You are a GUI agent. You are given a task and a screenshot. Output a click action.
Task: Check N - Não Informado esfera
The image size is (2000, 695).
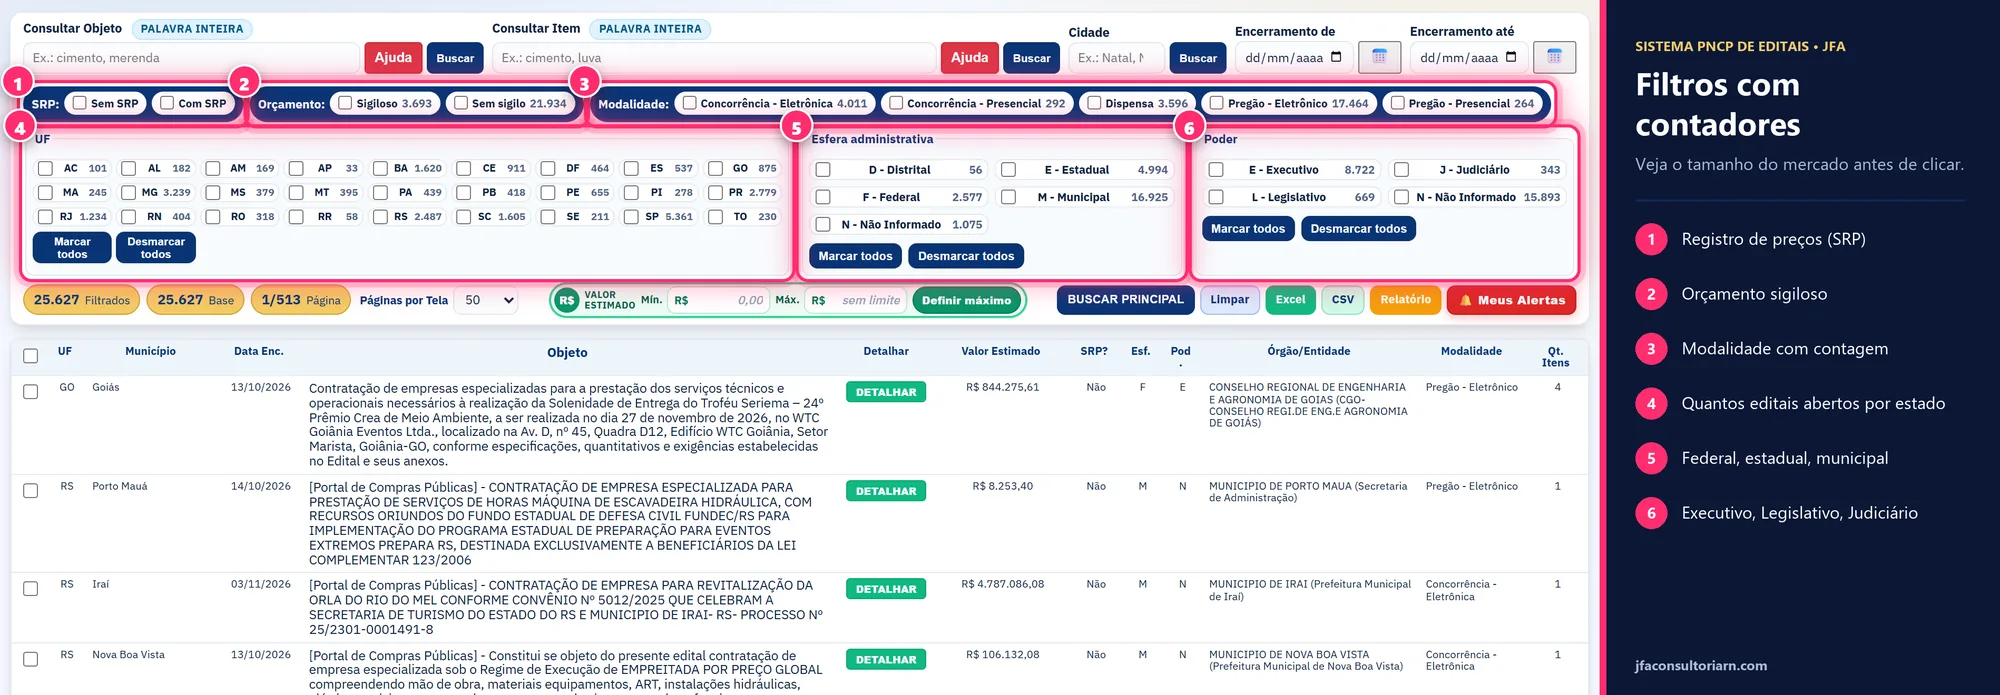click(823, 224)
